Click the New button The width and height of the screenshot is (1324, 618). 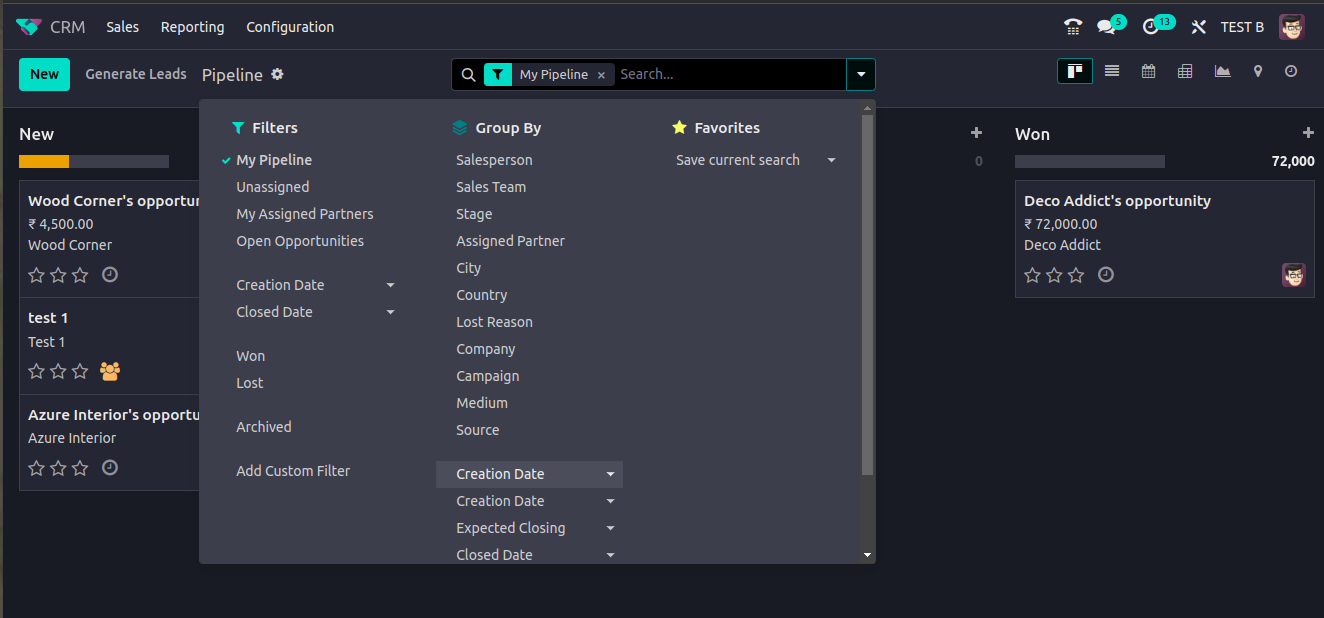[44, 74]
